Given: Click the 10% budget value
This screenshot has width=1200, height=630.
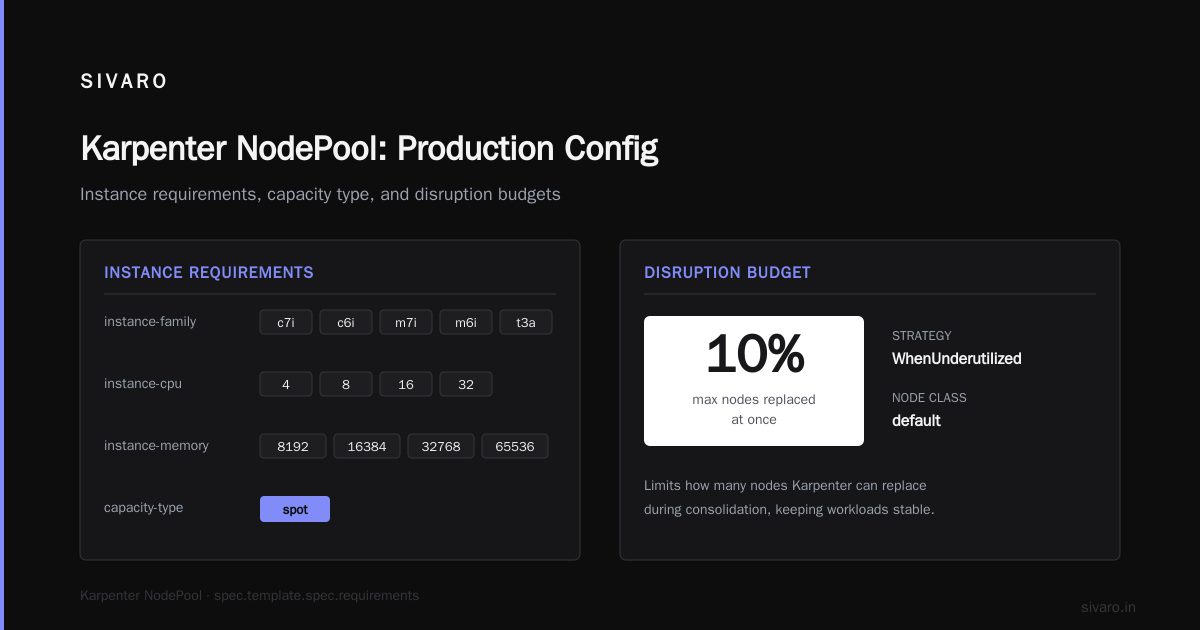Looking at the screenshot, I should click(x=754, y=354).
